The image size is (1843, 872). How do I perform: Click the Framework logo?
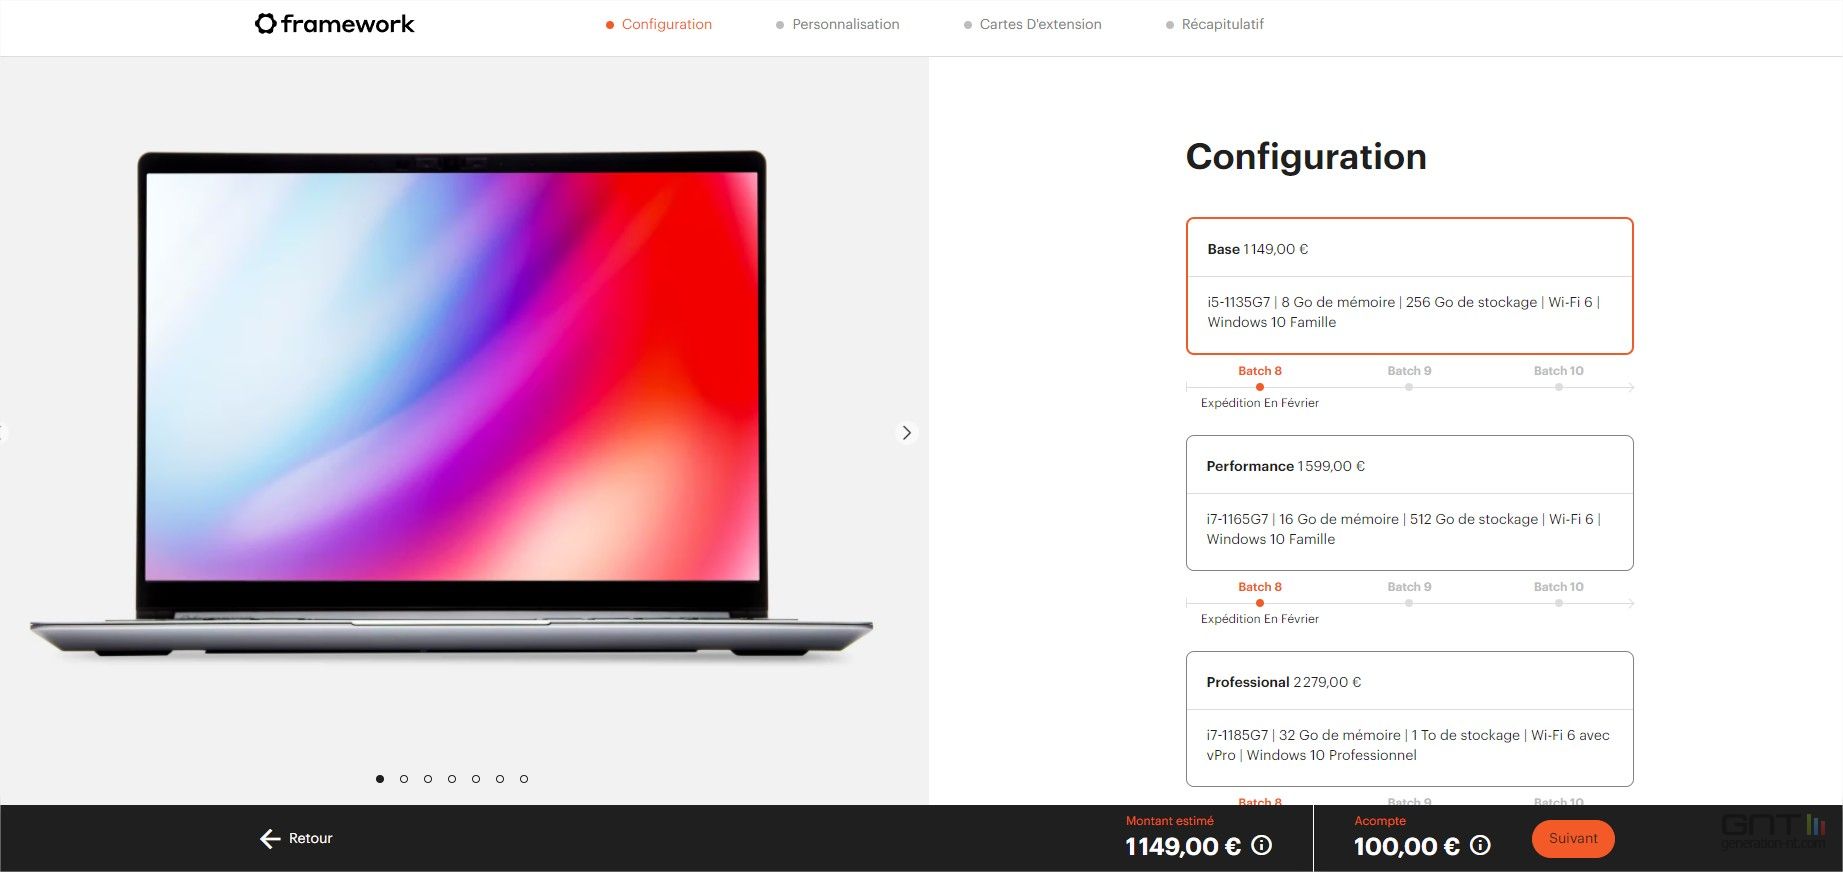tap(334, 24)
